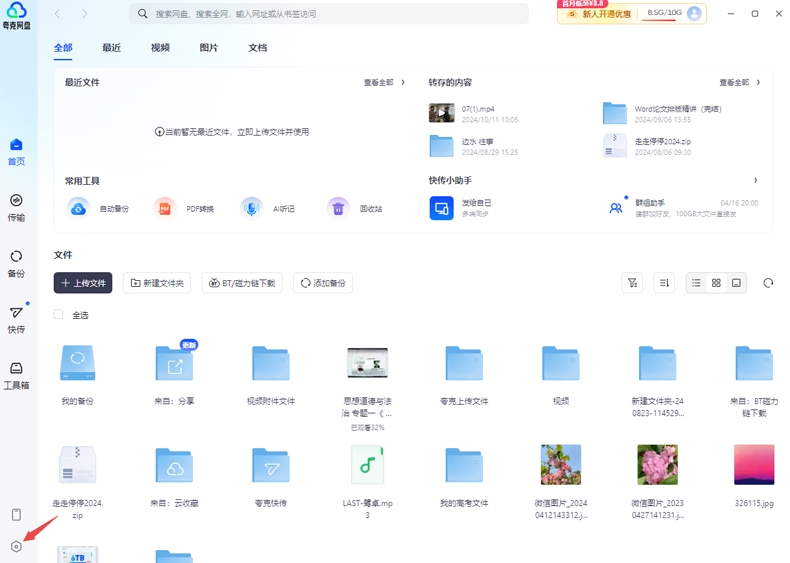Select the 走走停停2024.zip file in grid
Viewport: 790px width, 563px height.
pyautogui.click(x=78, y=465)
